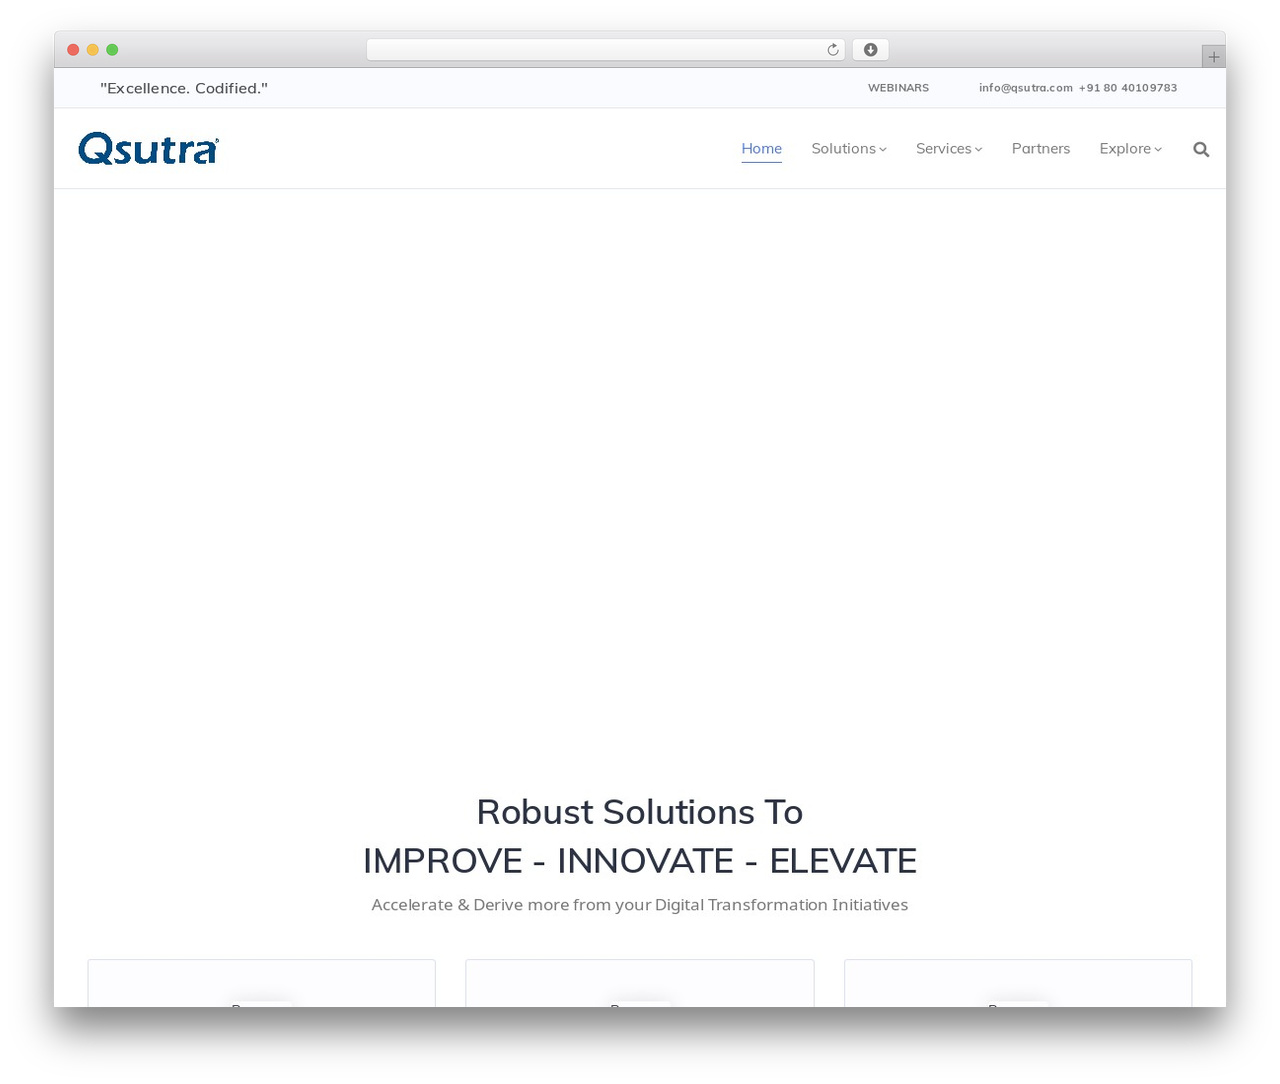This screenshot has height=1084, width=1280.
Task: Open the search magnifier icon
Action: (x=1201, y=149)
